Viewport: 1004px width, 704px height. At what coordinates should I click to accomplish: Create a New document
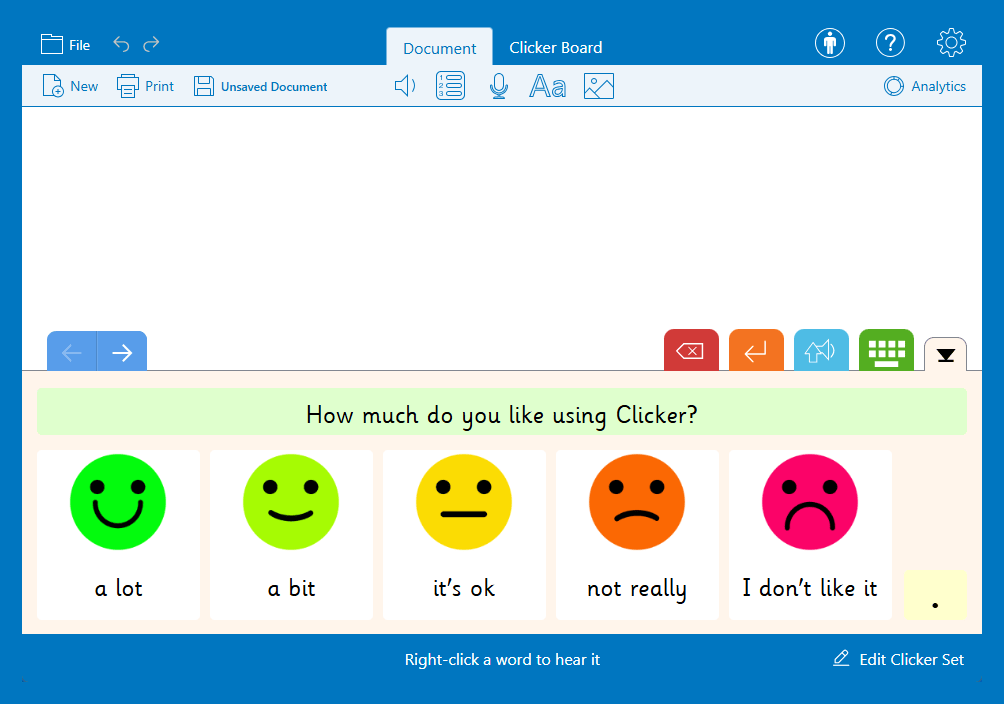click(70, 86)
